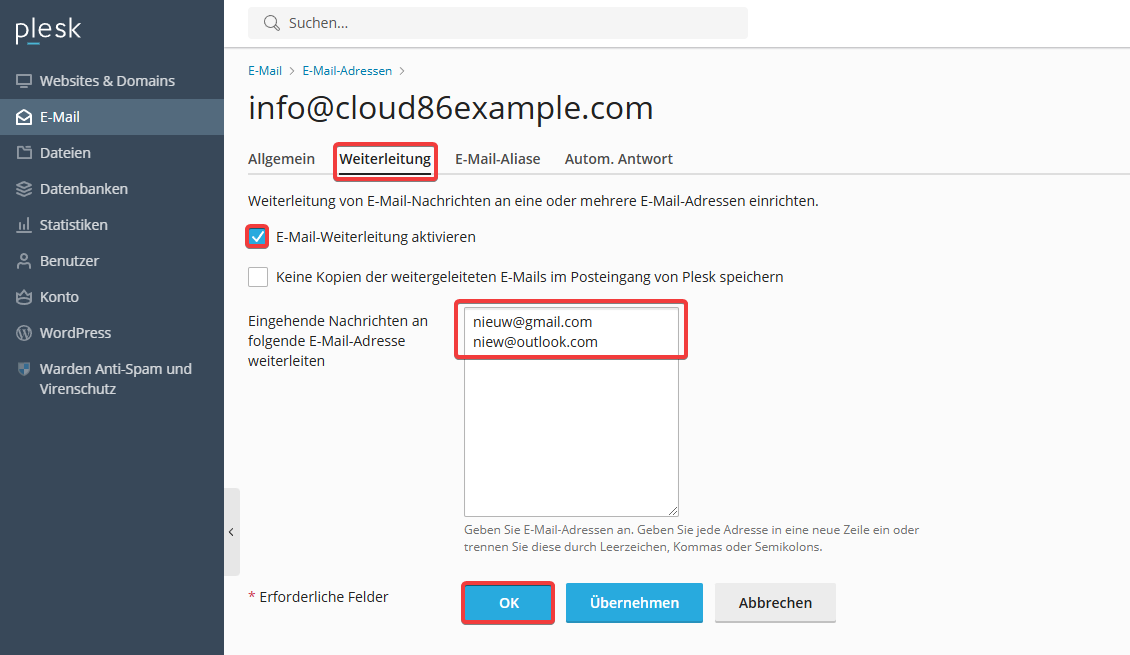Click the Übernehmen button
The height and width of the screenshot is (655, 1130).
pos(634,602)
